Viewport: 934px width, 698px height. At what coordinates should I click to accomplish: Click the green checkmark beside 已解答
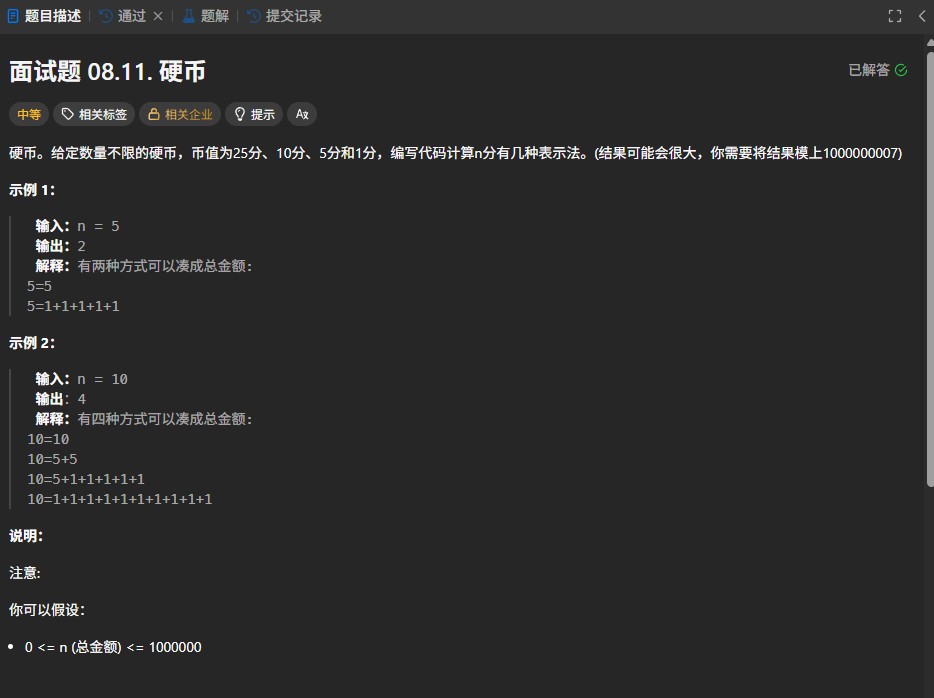[x=901, y=70]
